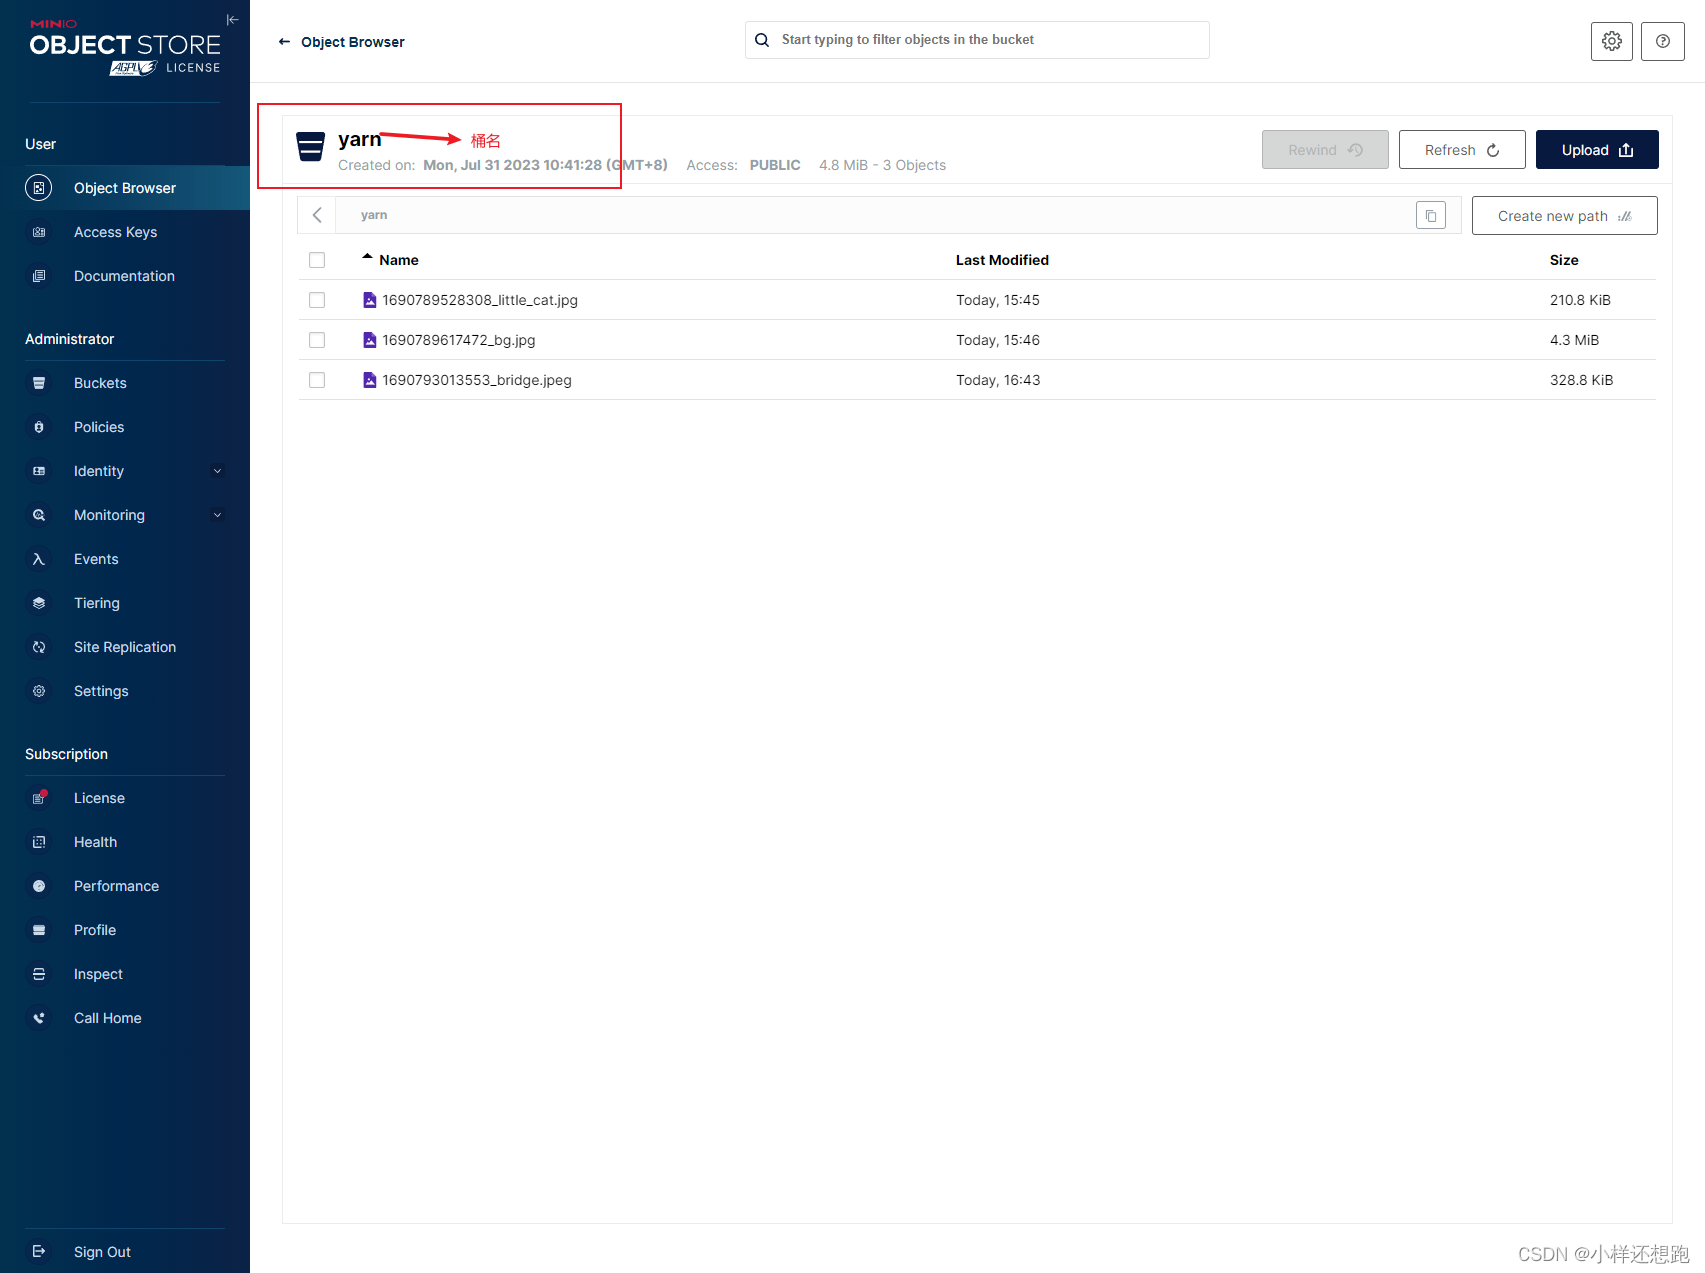Go back using the Object Browser arrow
The image size is (1705, 1273).
pyautogui.click(x=284, y=41)
